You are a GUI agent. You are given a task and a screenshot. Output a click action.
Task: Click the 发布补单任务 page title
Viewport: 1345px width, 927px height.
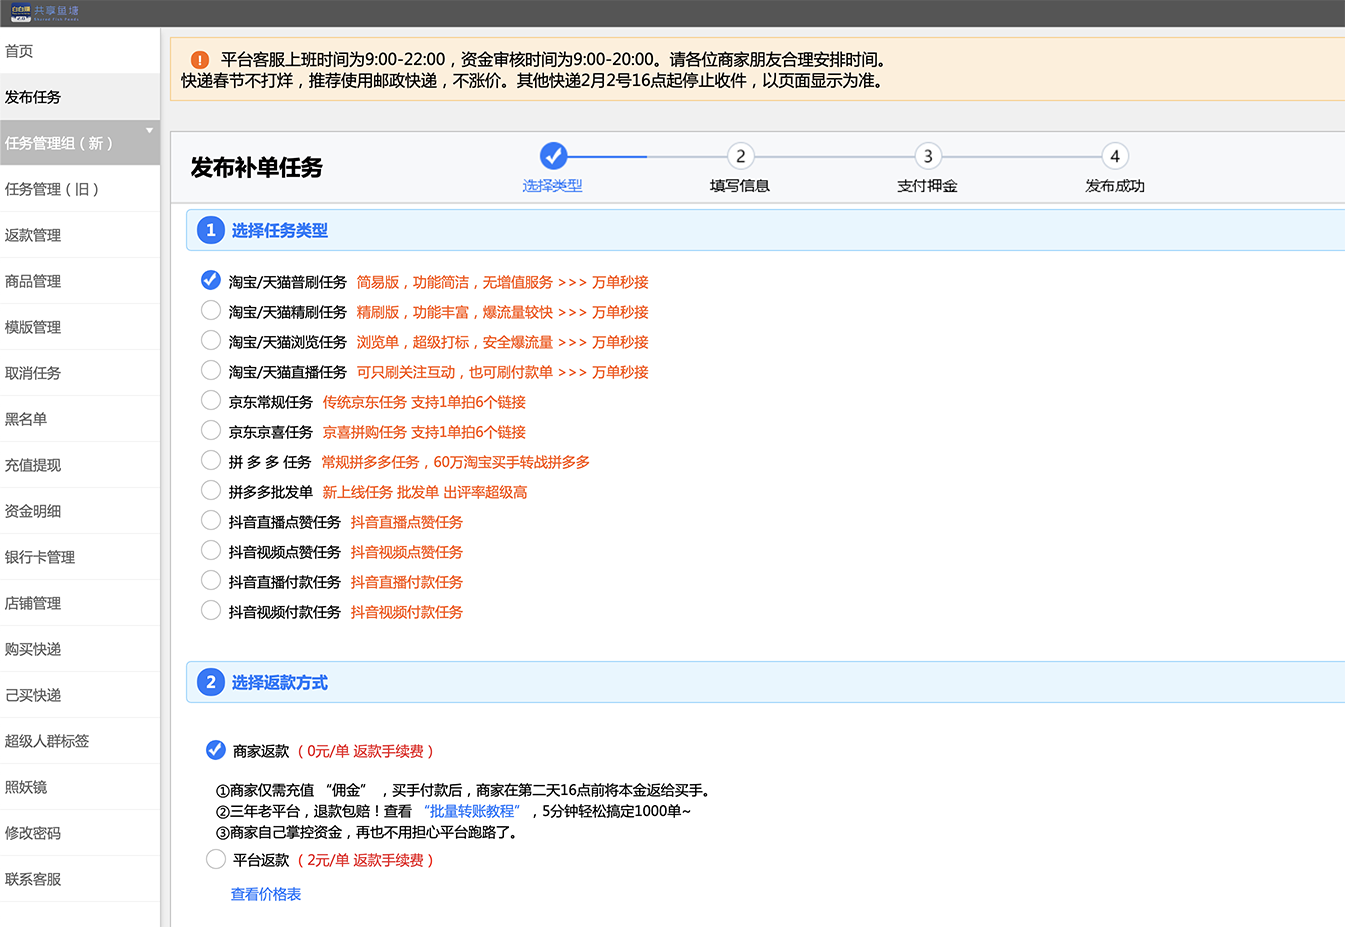pos(257,167)
